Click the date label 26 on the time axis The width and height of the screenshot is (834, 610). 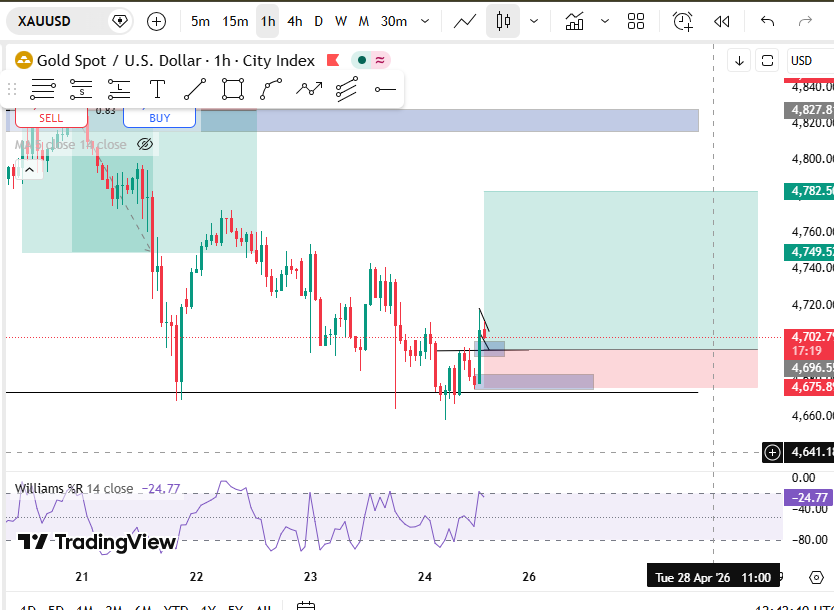click(x=529, y=577)
